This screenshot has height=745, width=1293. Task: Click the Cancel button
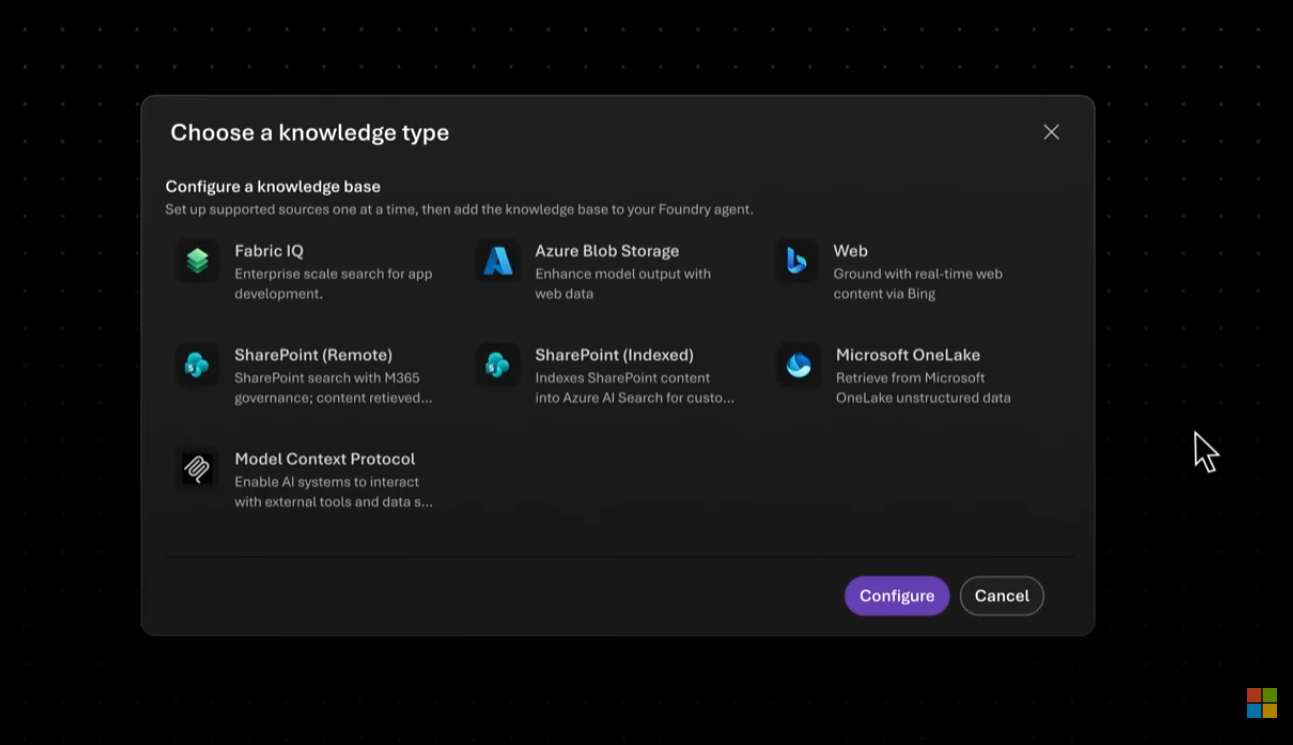point(1002,596)
